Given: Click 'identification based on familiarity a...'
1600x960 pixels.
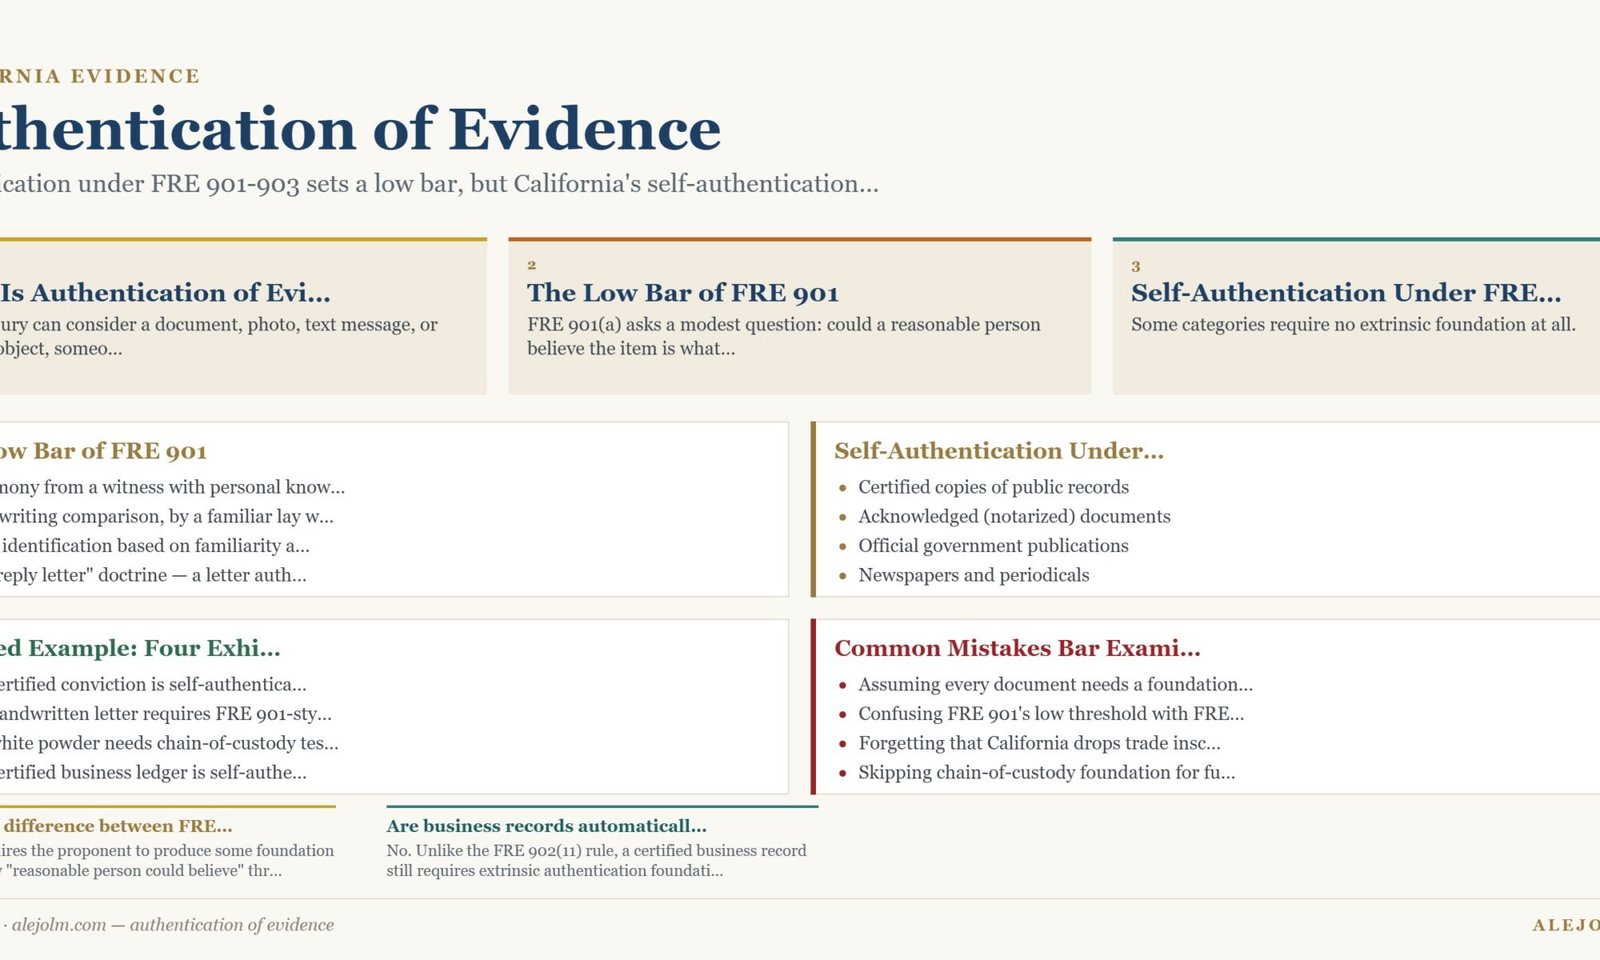Looking at the screenshot, I should [x=155, y=545].
